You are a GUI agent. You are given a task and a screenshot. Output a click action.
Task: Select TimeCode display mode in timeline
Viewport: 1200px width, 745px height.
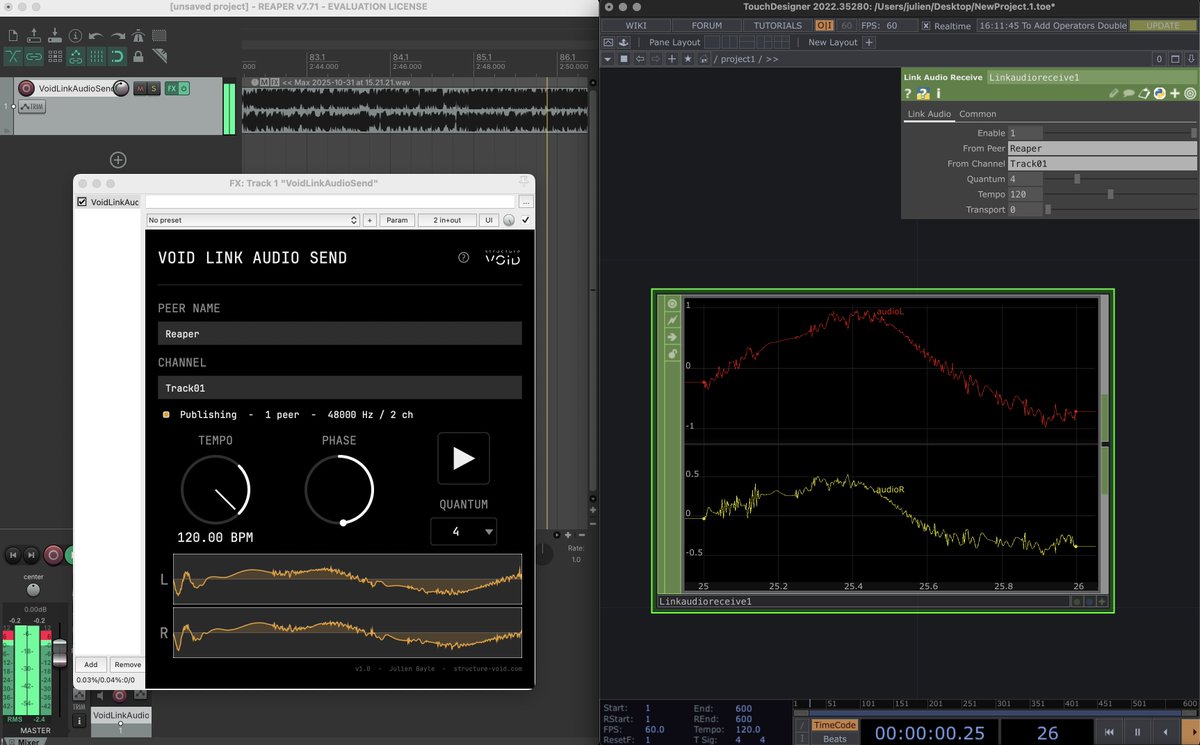[x=835, y=725]
